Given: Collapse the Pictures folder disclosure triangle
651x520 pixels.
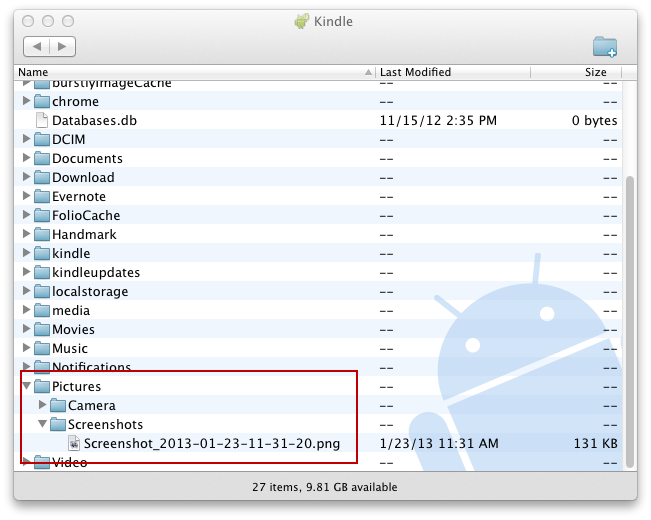Looking at the screenshot, I should tap(26, 386).
